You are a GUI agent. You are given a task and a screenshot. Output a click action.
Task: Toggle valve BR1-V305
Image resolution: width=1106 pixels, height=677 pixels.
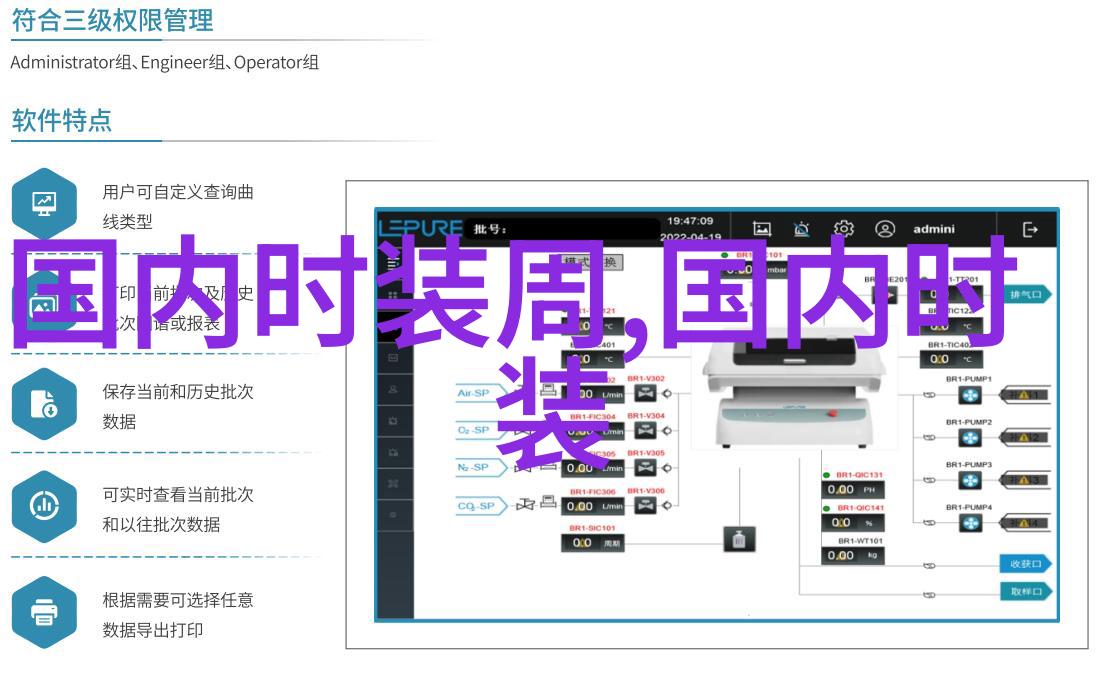tap(645, 467)
